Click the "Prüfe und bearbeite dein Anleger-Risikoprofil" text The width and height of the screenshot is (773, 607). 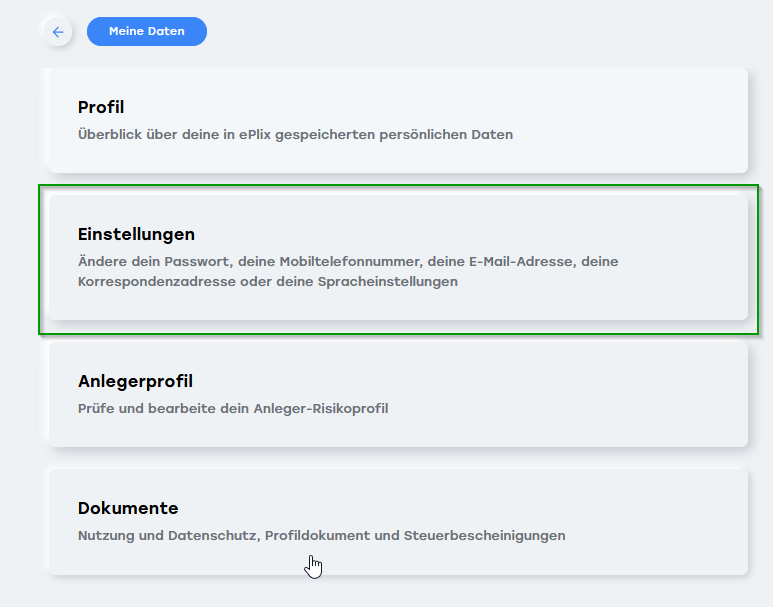click(233, 409)
